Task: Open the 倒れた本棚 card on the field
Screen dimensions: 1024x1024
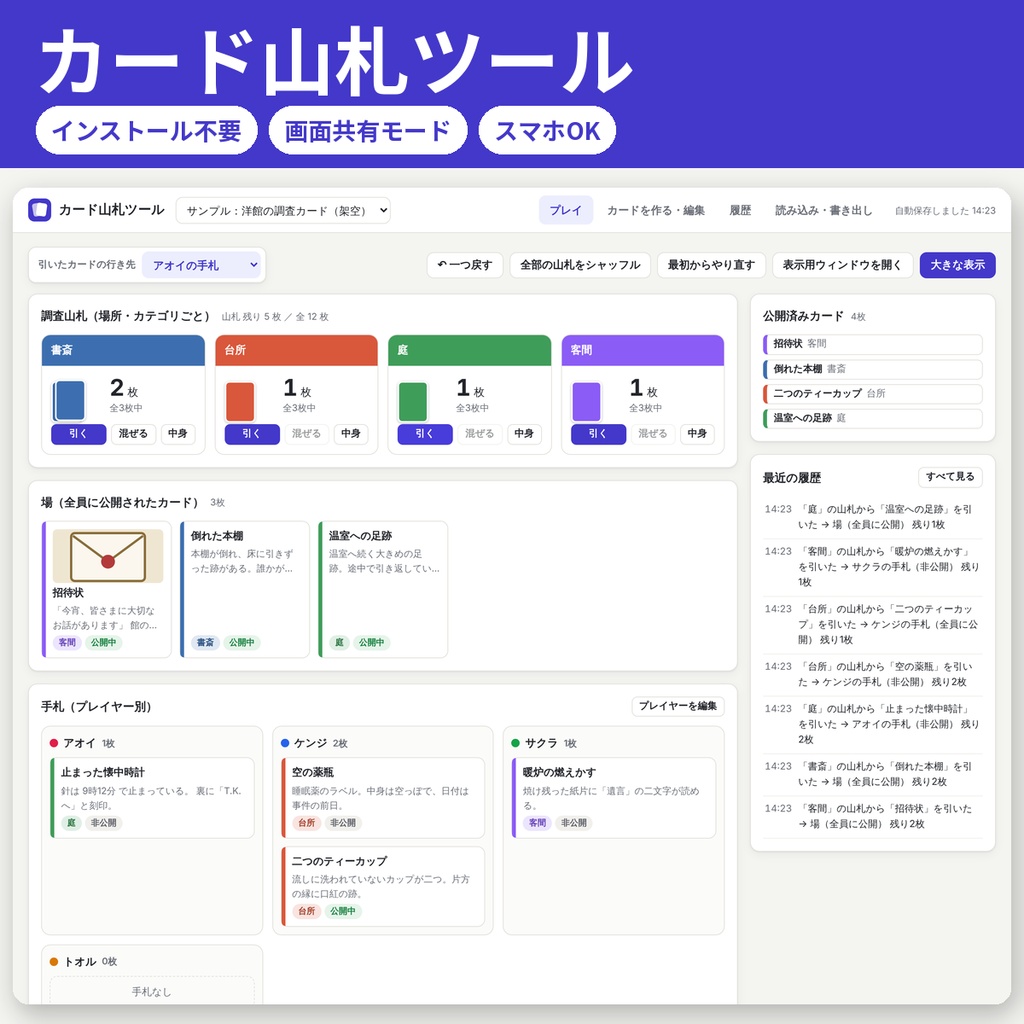Action: pos(244,589)
